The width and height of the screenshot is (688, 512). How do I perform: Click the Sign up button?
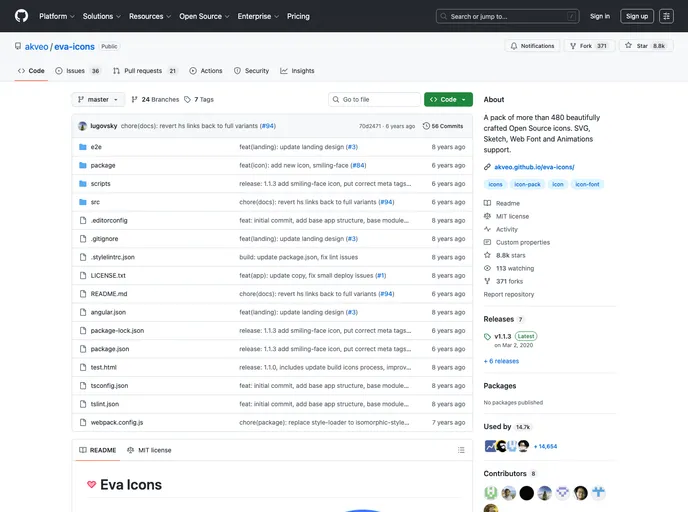(x=637, y=16)
